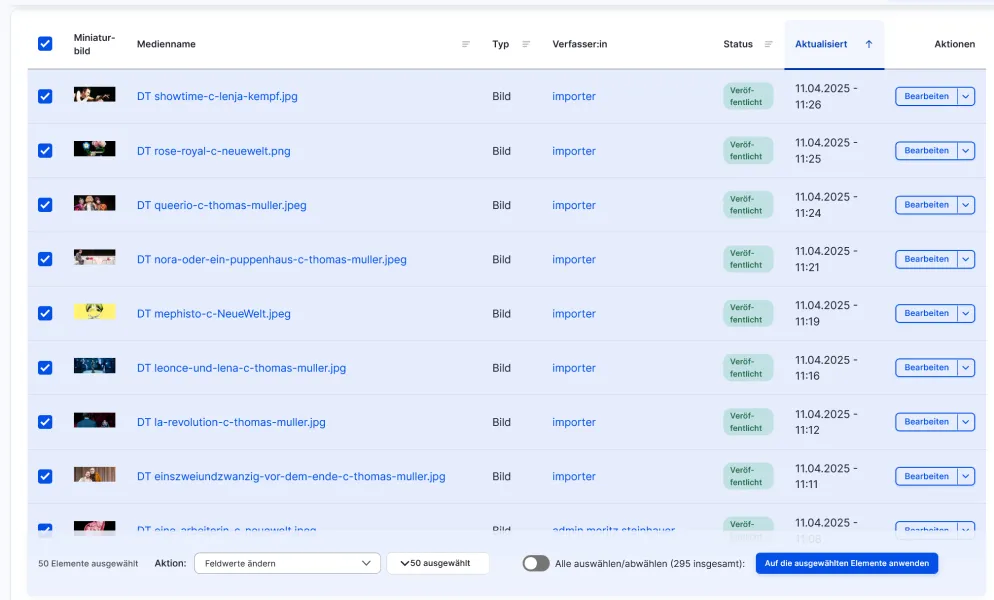The height and width of the screenshot is (600, 994).
Task: Expand actions arrow for leonce-und-lena row
Action: coord(965,368)
